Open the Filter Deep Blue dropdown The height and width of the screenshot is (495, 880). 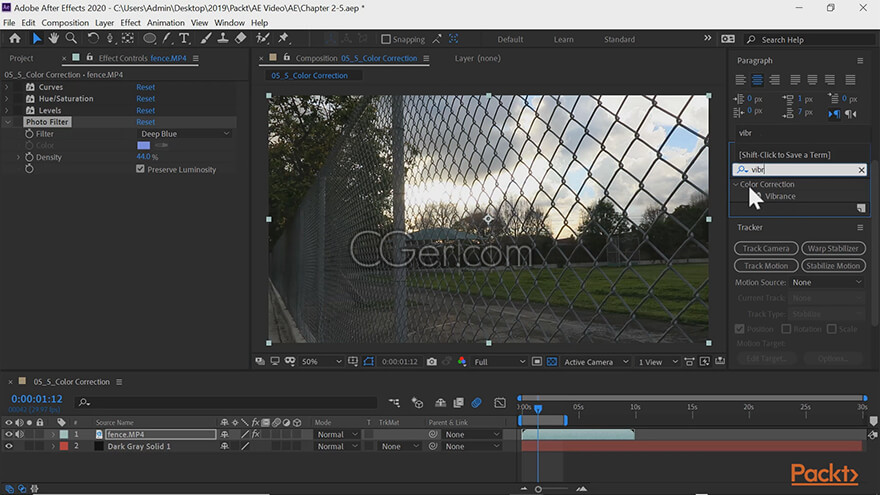[185, 134]
